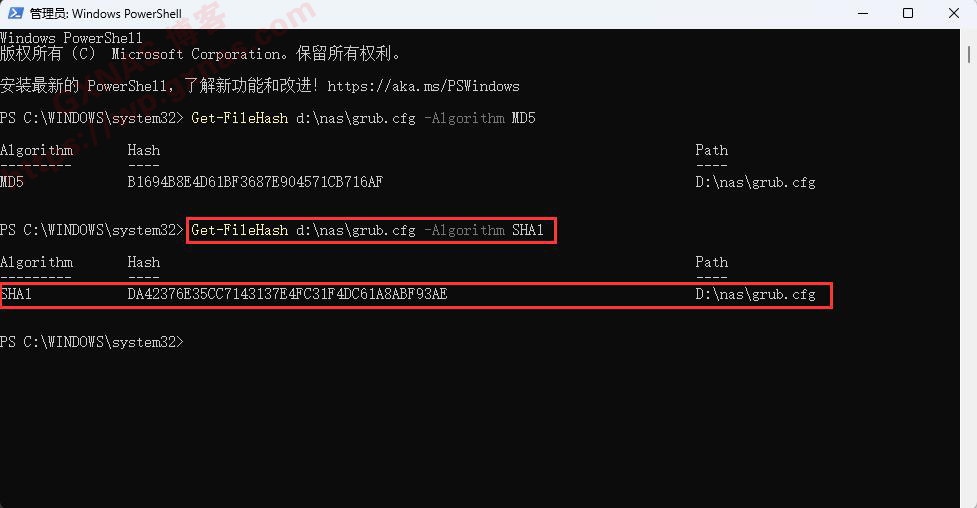977x508 pixels.
Task: Click the D:\nas\grub.cfg path in SHA1 row
Action: 755,294
